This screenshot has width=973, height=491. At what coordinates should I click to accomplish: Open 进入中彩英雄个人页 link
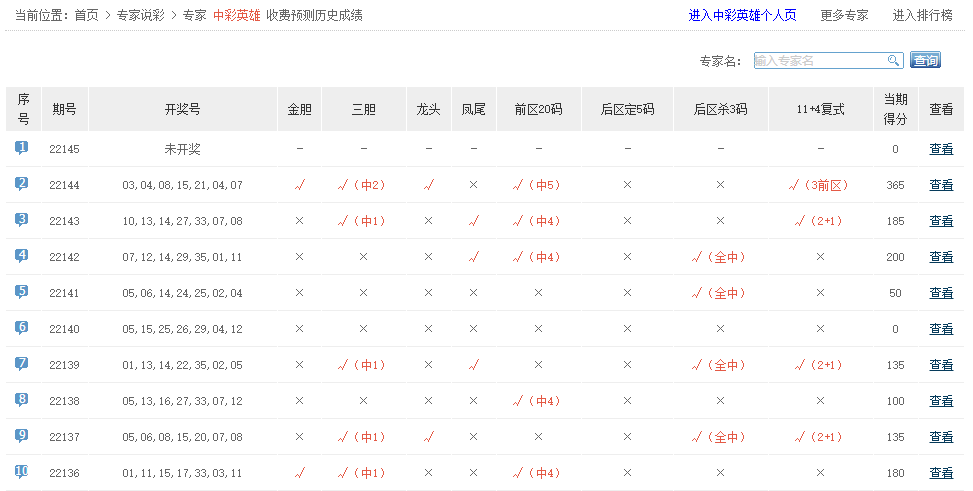(x=742, y=16)
